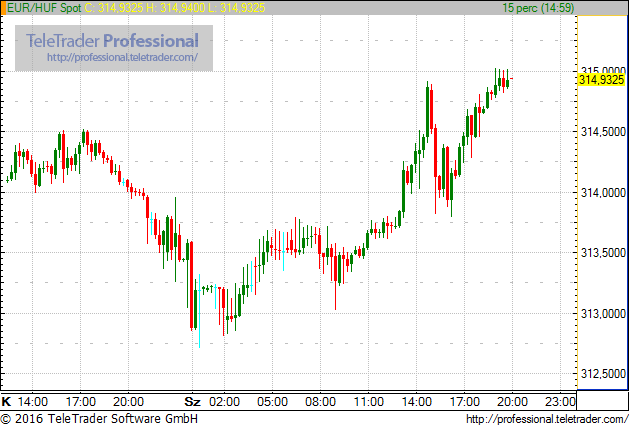Click the low value L: 314,9325 in header

[x=237, y=8]
